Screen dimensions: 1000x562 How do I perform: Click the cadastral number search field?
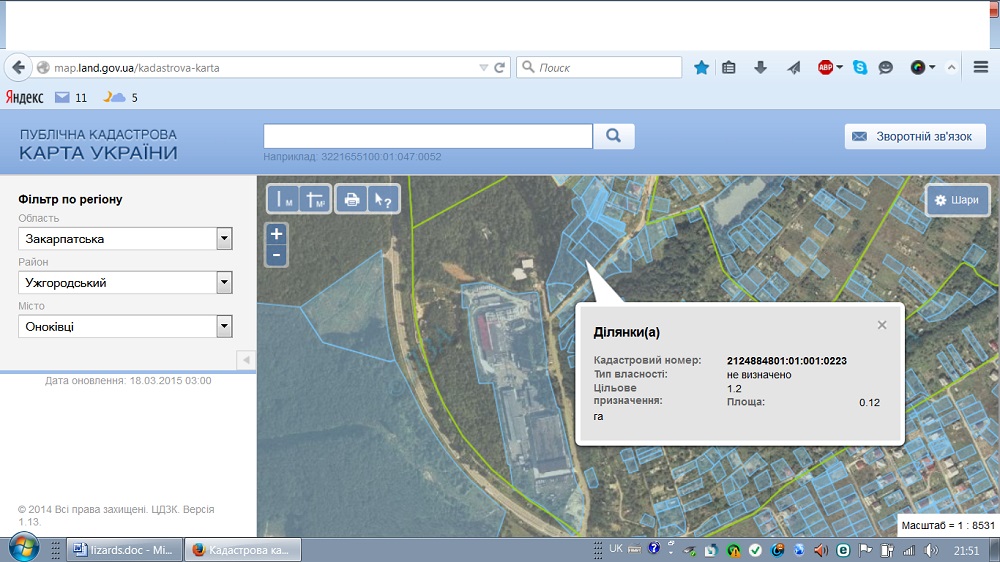click(428, 136)
